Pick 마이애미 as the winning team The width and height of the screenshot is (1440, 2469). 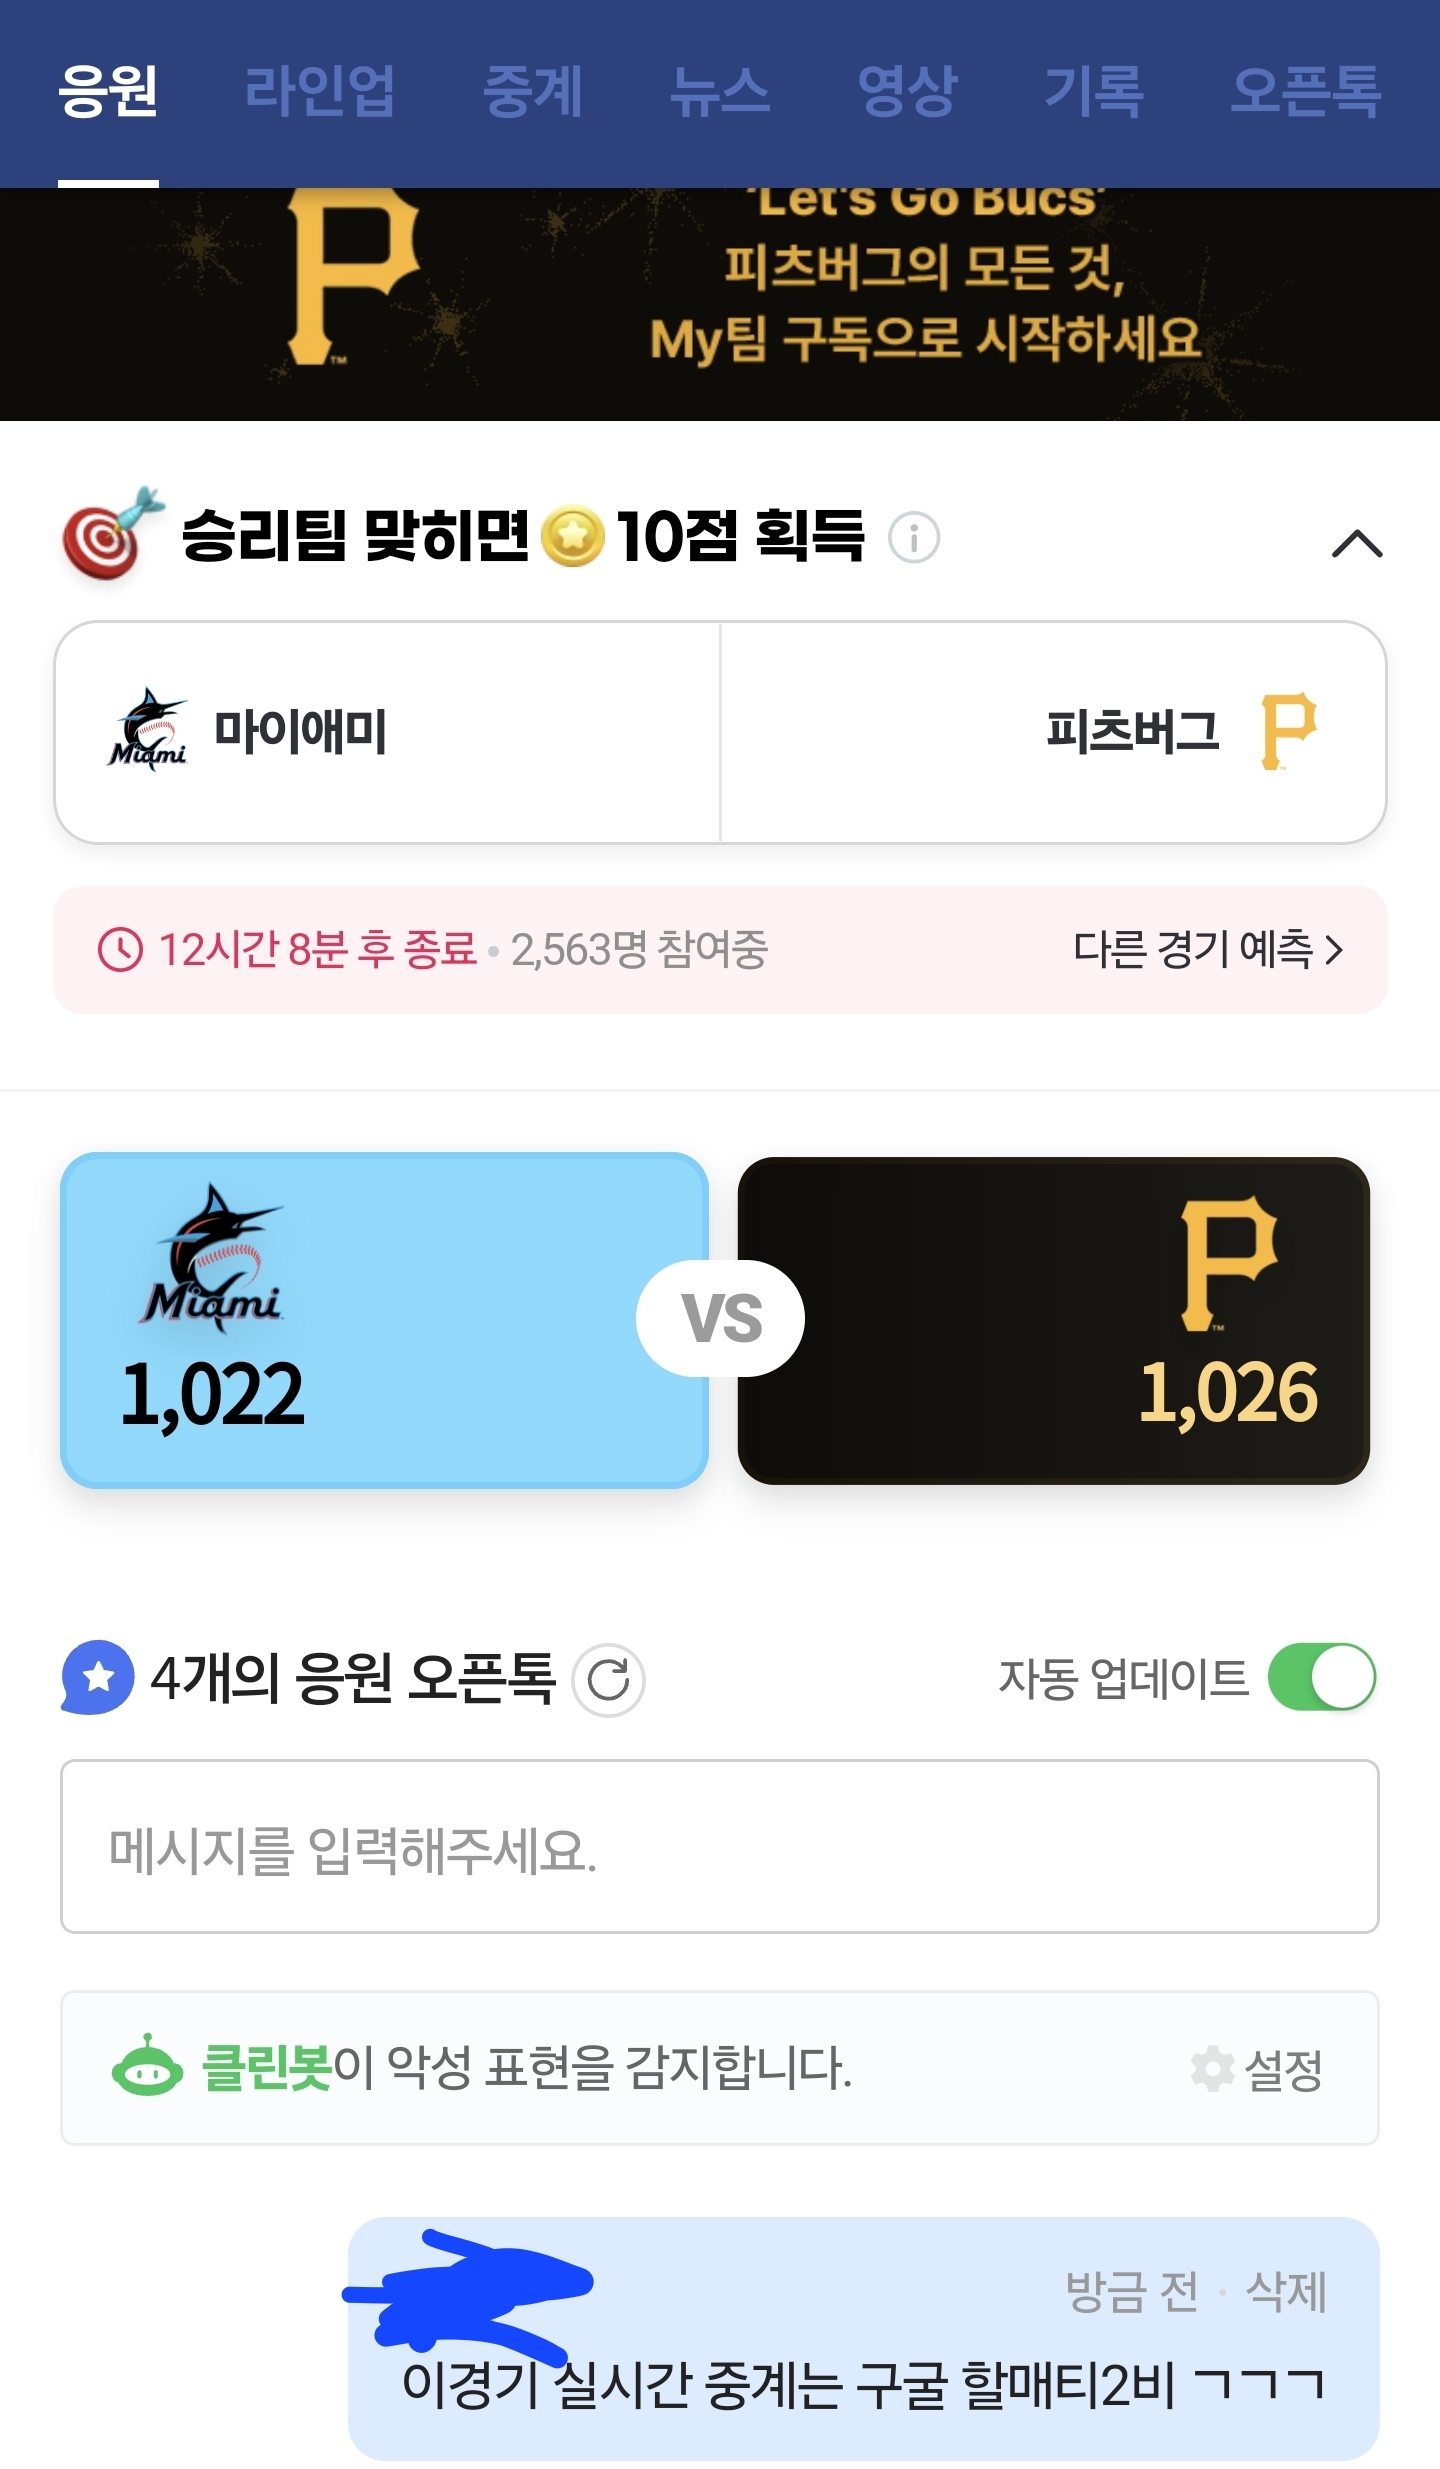(x=387, y=732)
